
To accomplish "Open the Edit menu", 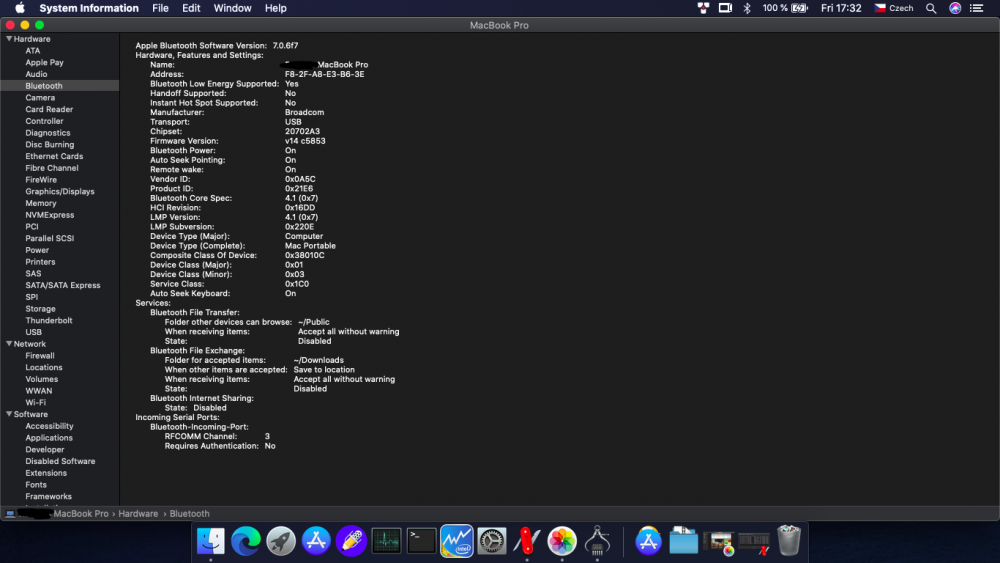I will pyautogui.click(x=191, y=8).
